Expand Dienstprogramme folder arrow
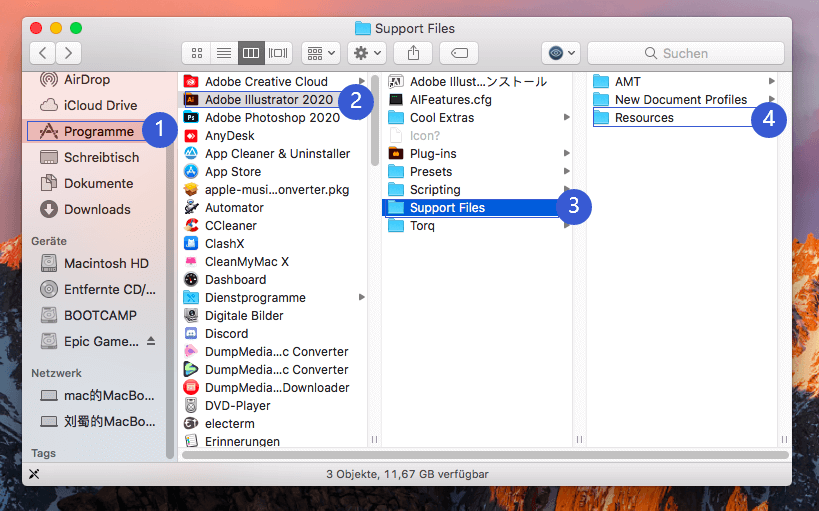Image resolution: width=819 pixels, height=511 pixels. tap(361, 297)
